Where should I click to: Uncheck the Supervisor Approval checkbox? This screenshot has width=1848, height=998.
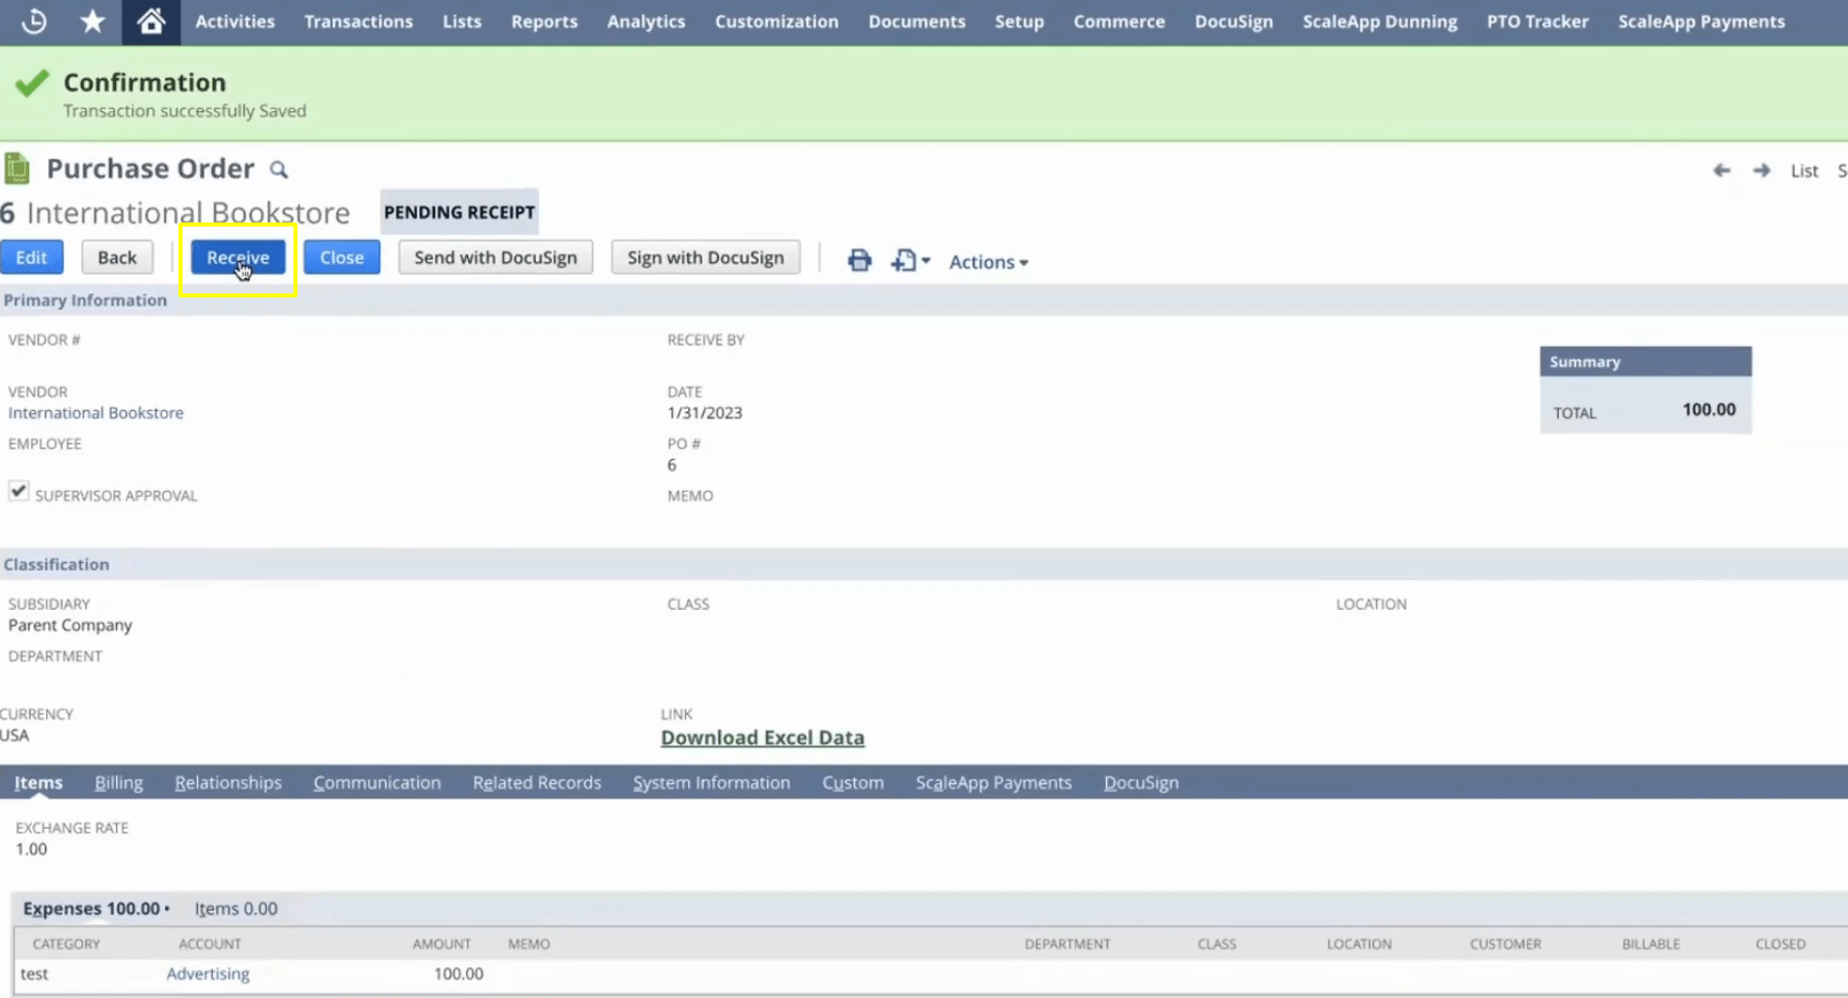point(18,490)
